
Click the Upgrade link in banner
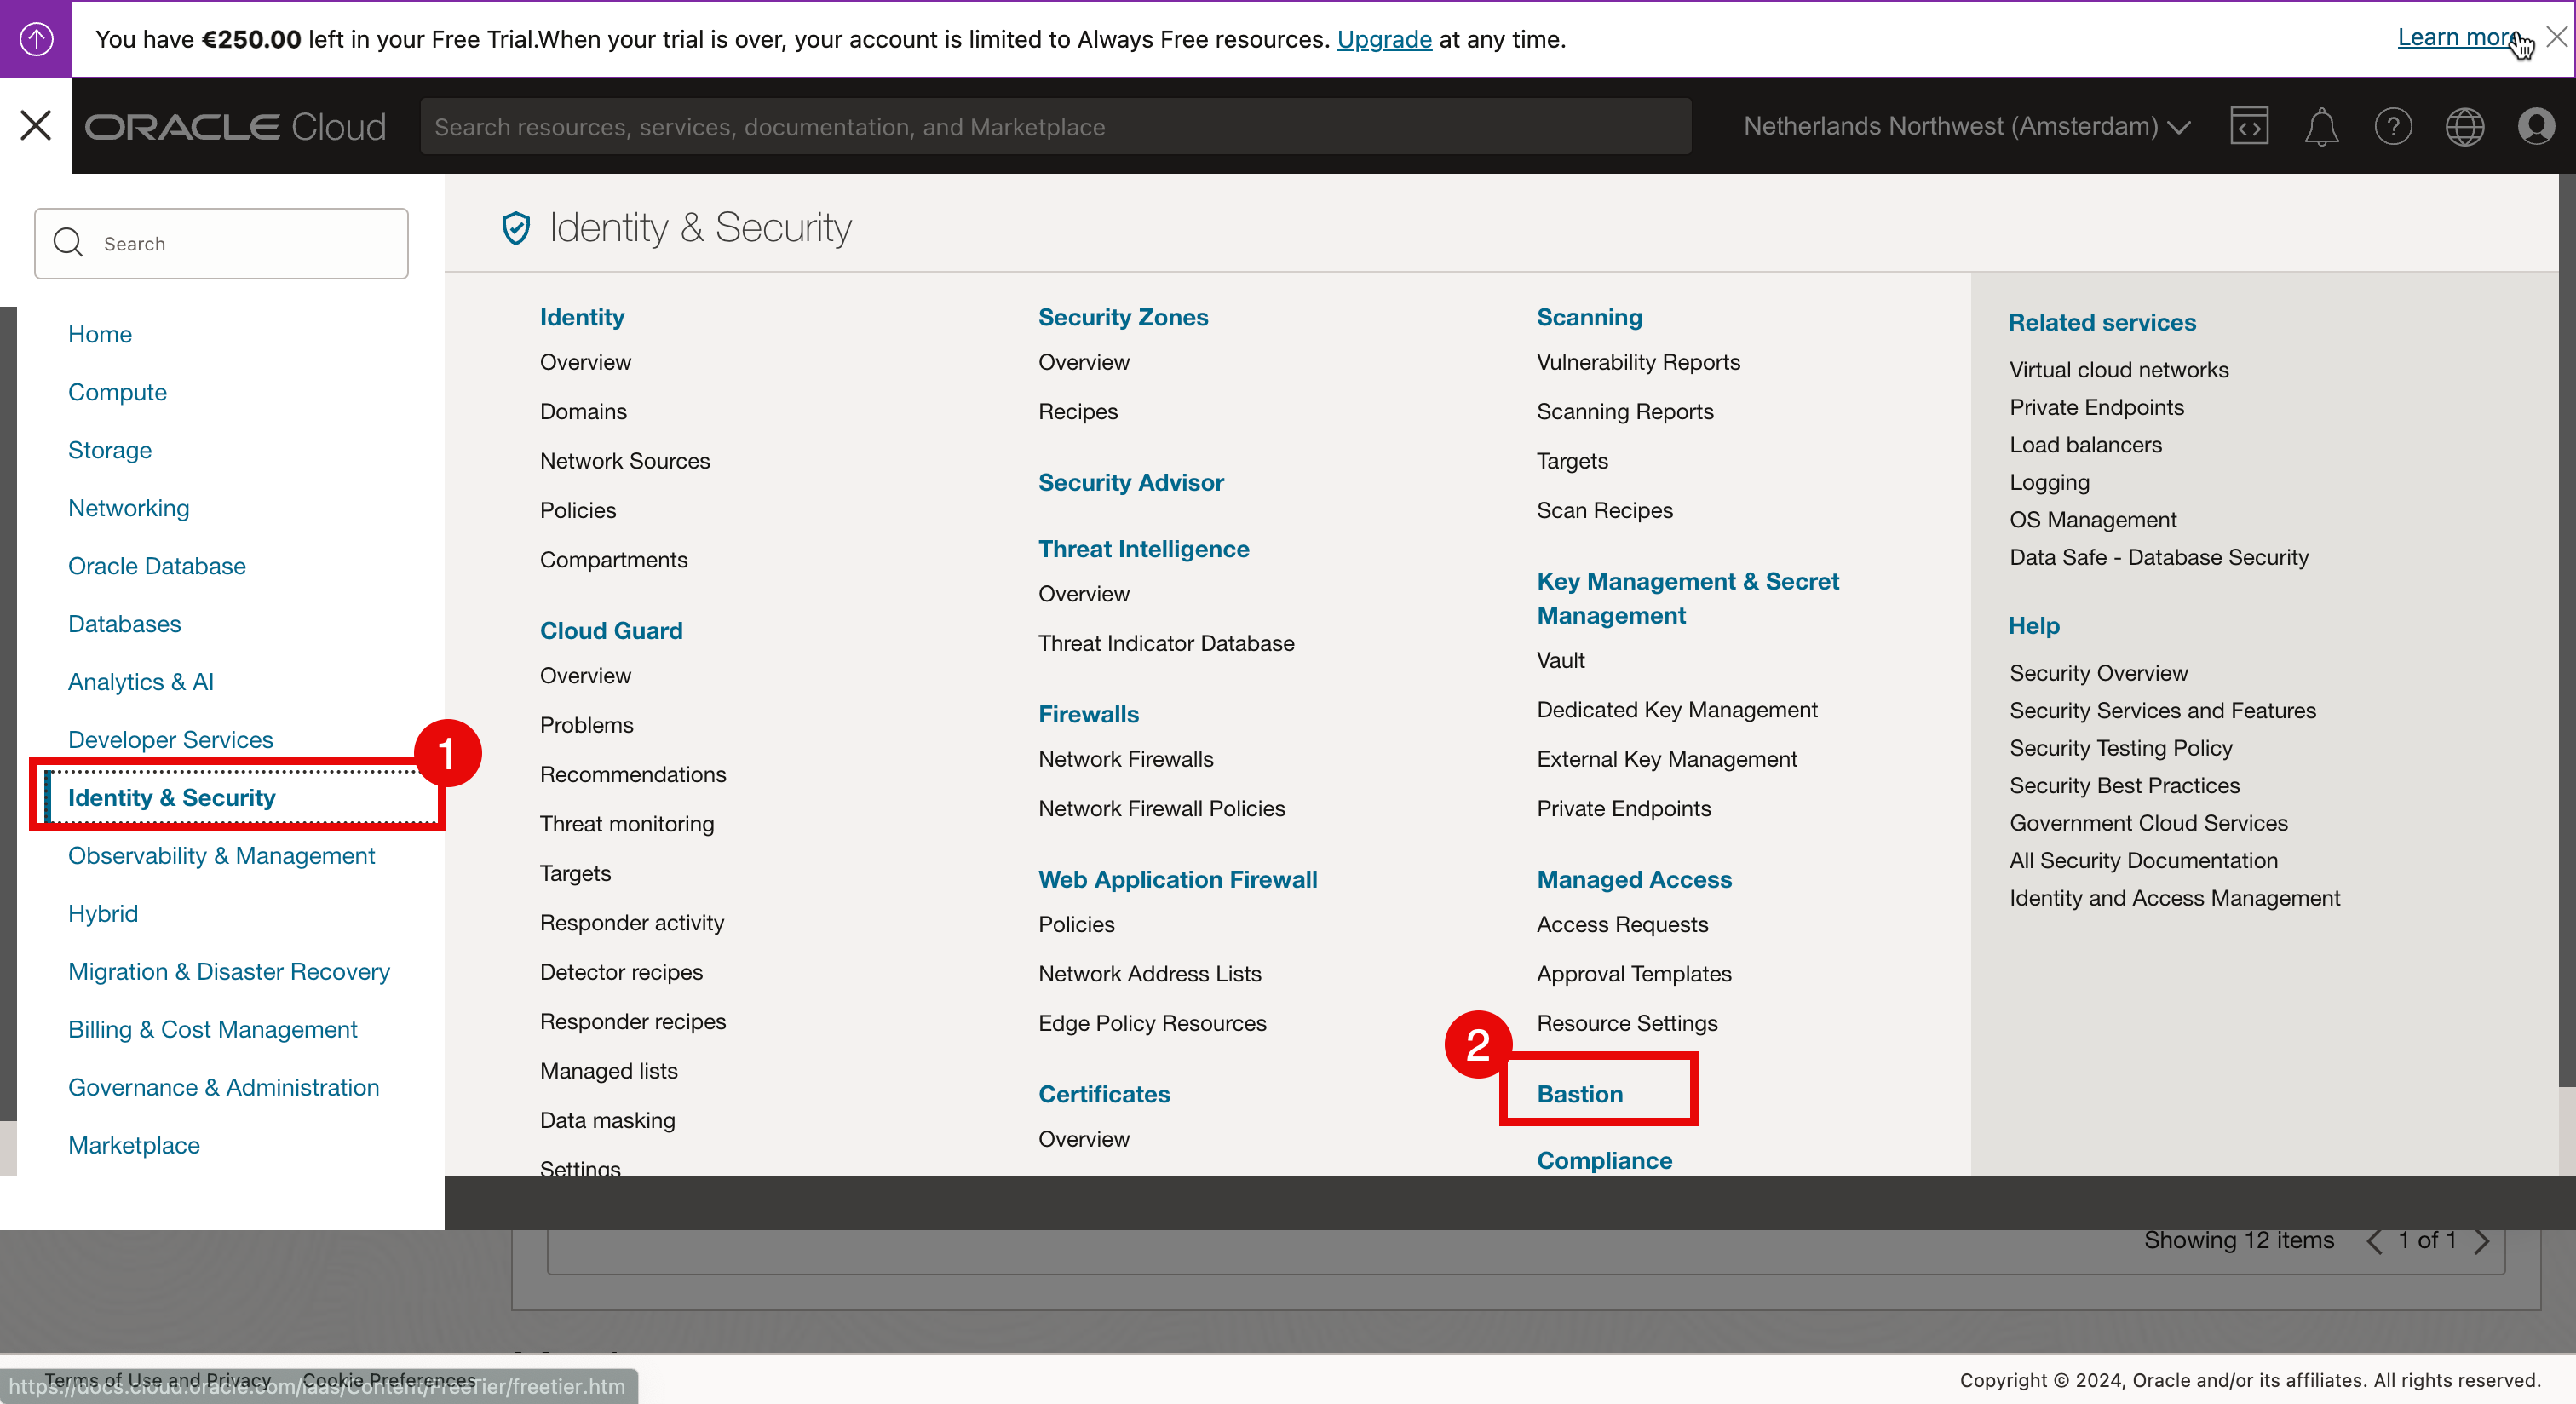coord(1383,39)
